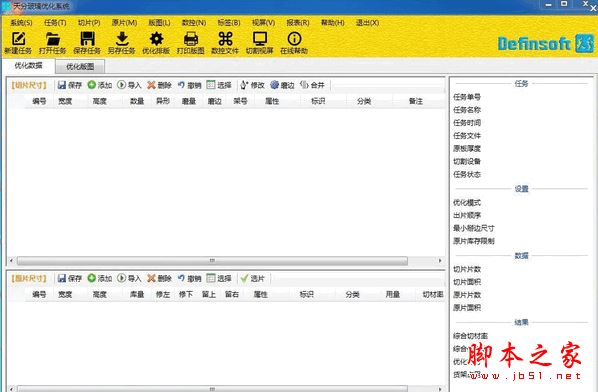Screen dimensions: 598x392
Task: Click 导入 in the 原片尺寸 toolbar
Action: coord(129,278)
